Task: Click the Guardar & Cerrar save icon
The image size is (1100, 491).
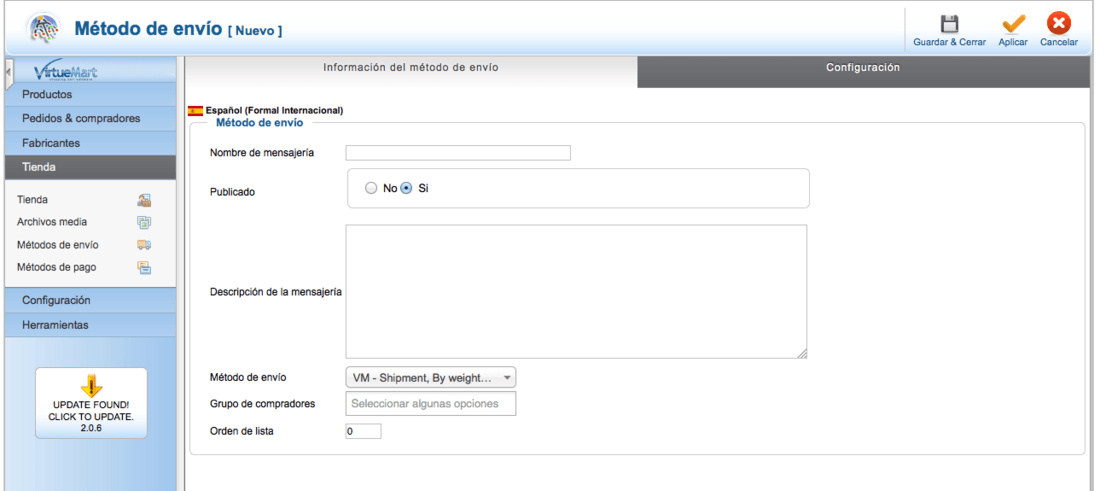Action: (x=949, y=25)
